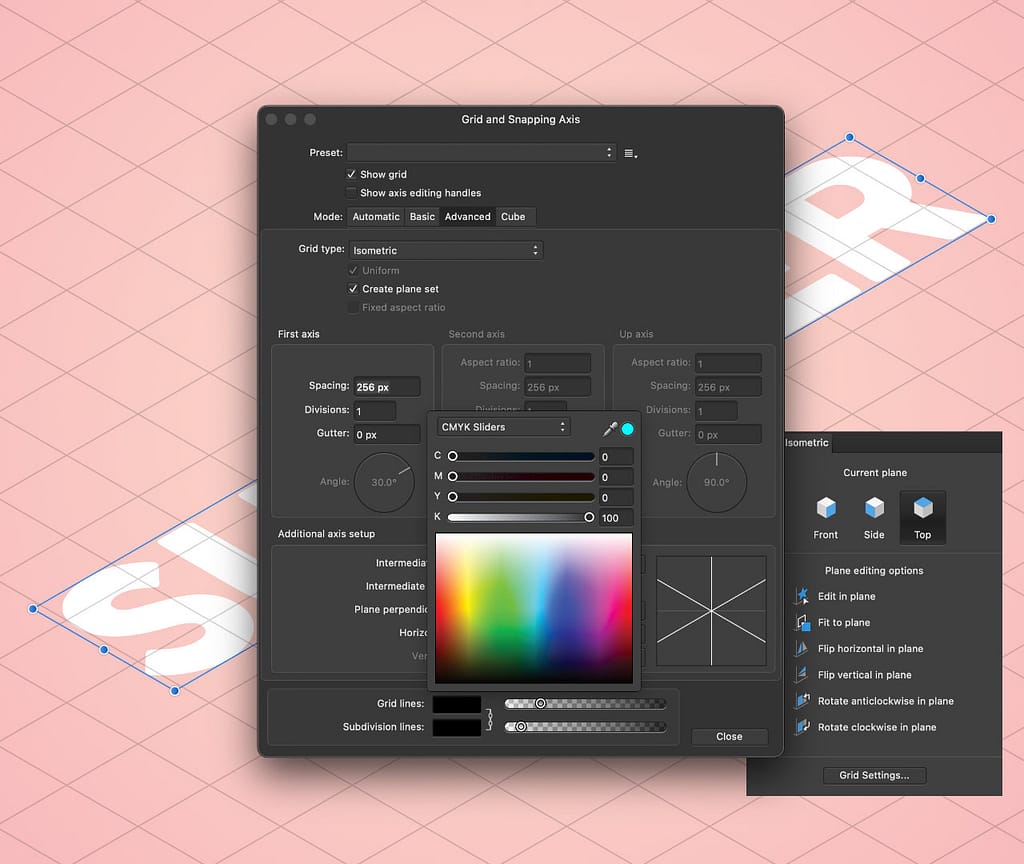Expand the Grid type Isometric dropdown

(x=446, y=250)
